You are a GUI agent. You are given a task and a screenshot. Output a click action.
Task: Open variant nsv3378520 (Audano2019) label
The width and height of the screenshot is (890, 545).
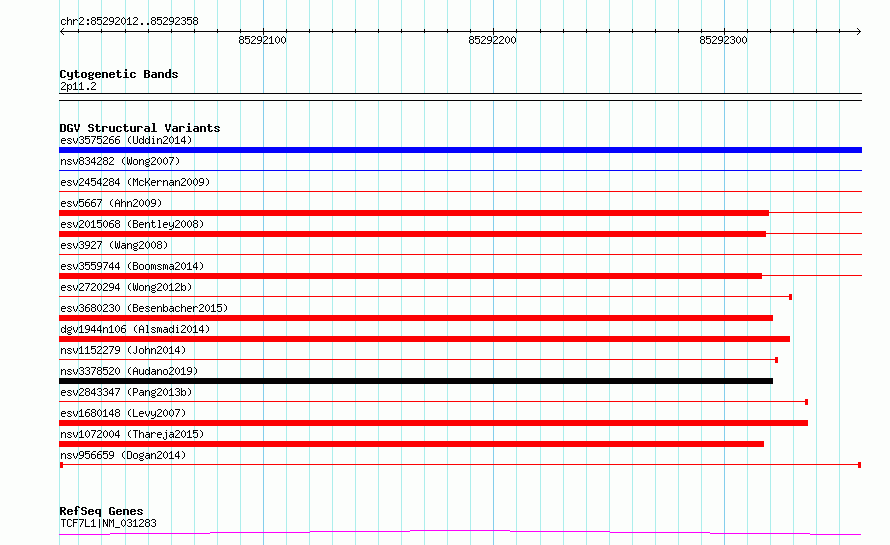click(x=129, y=371)
